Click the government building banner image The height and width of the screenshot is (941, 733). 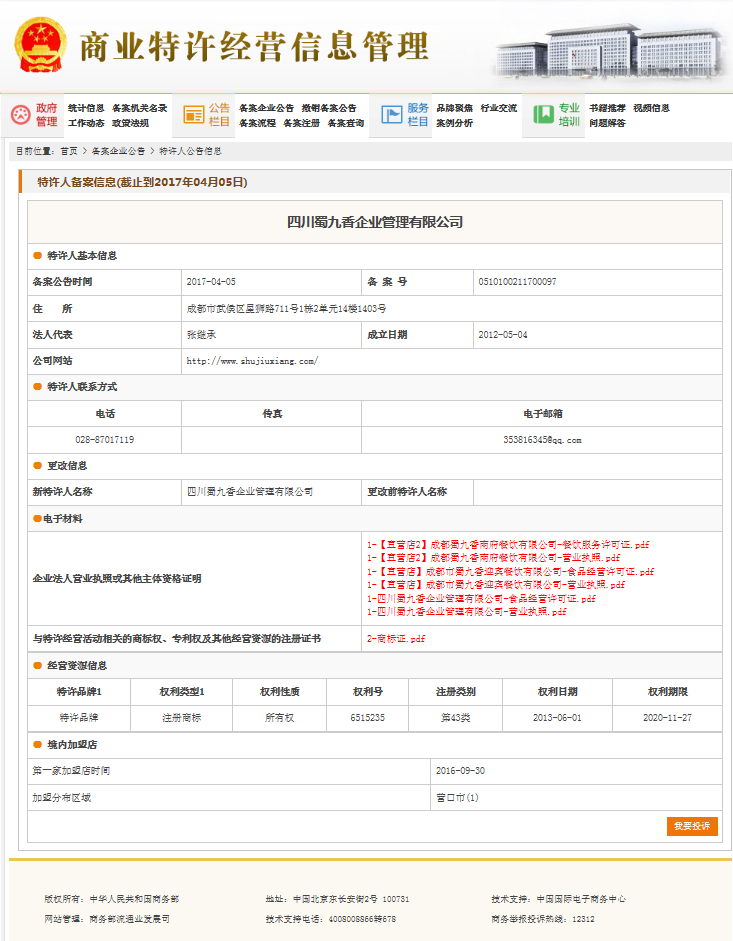click(611, 50)
